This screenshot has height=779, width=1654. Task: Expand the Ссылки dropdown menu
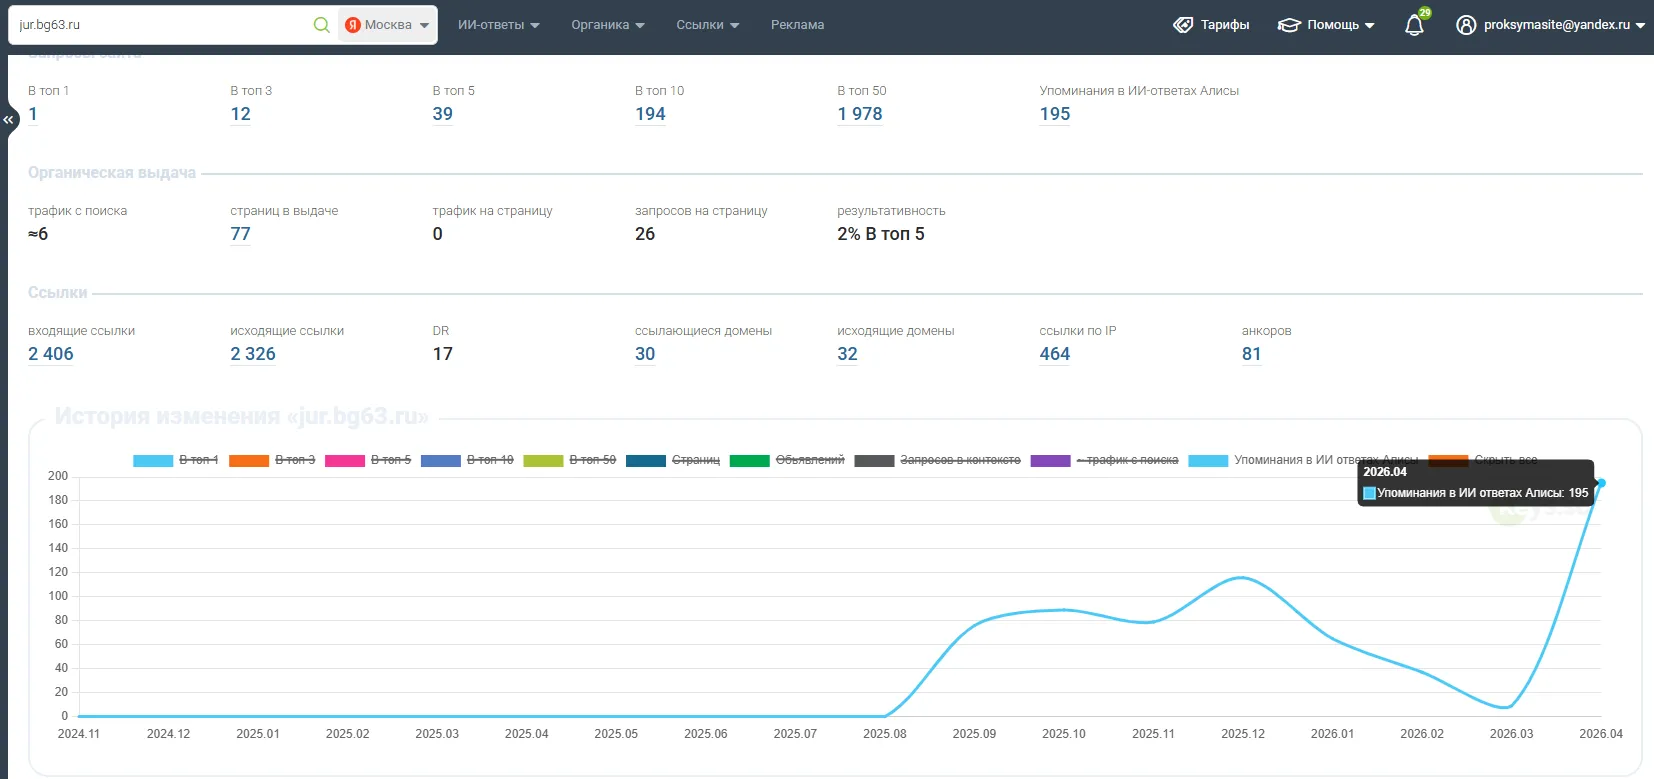tap(707, 25)
